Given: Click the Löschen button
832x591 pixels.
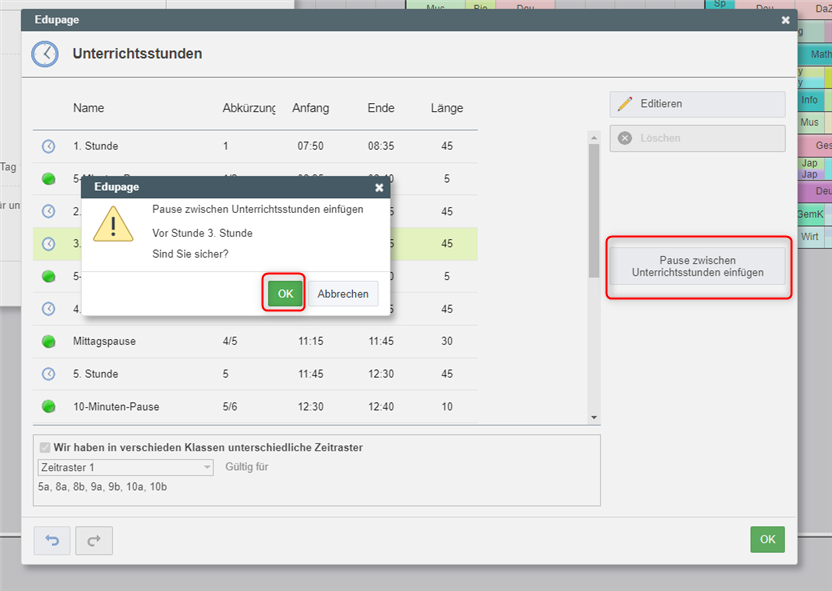Looking at the screenshot, I should coord(697,138).
